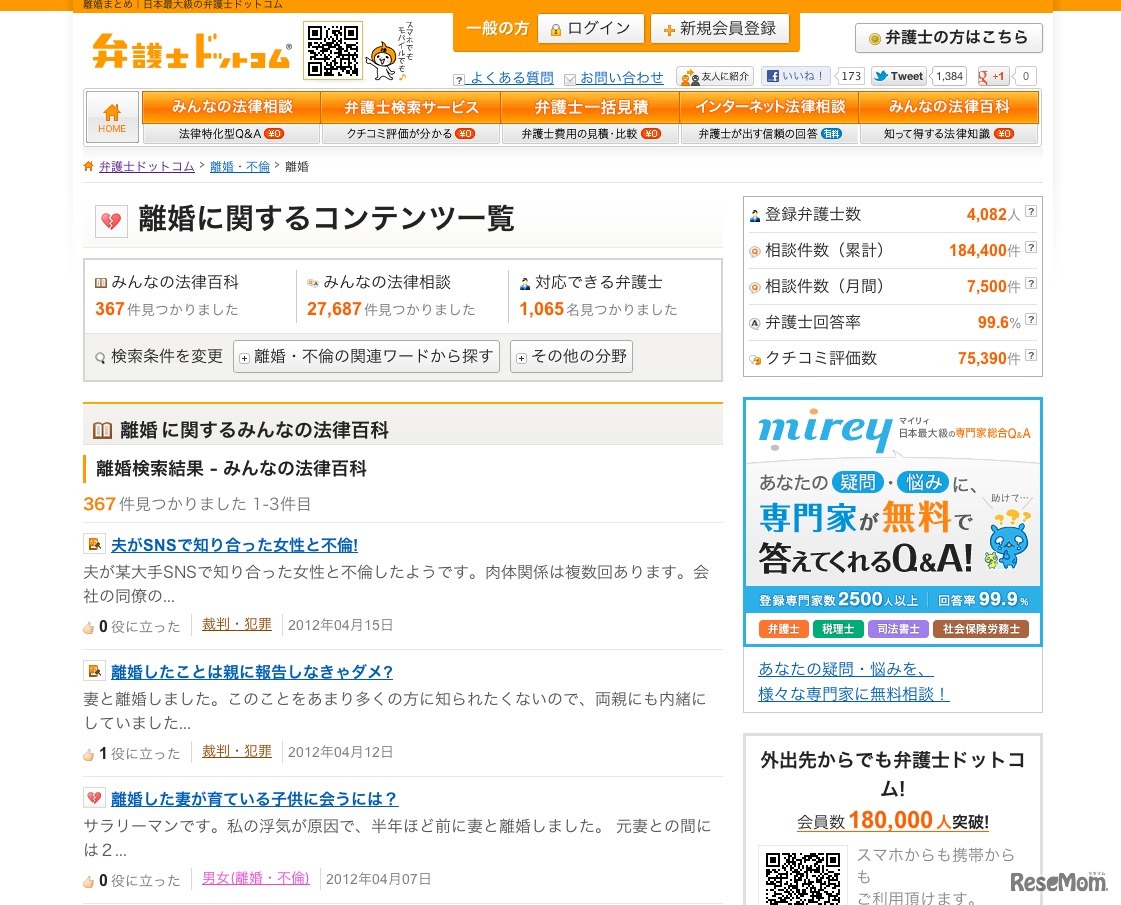Viewport: 1121px width, 905px height.
Task: Click the ログイン button
Action: [591, 28]
